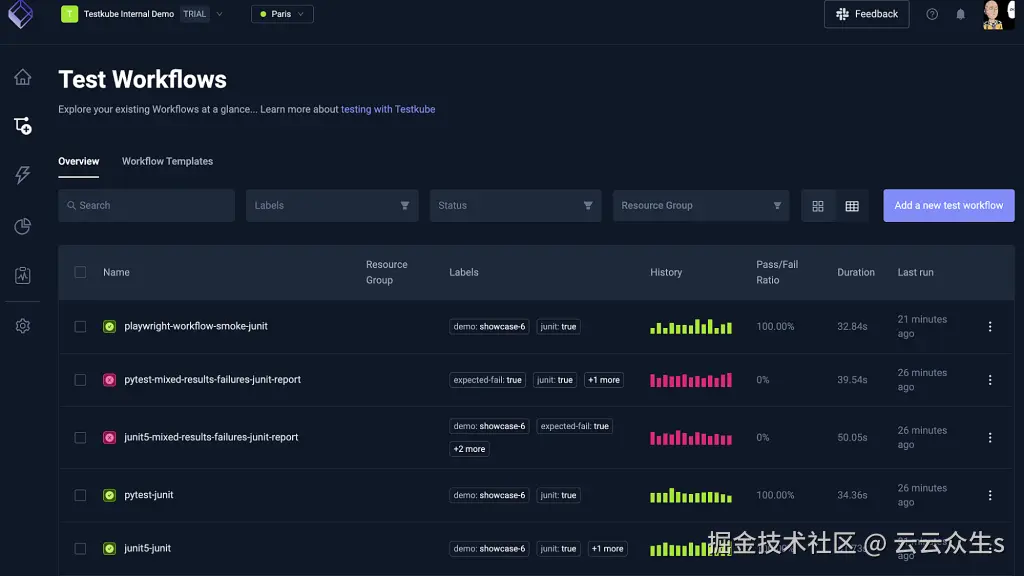Viewport: 1024px width, 576px height.
Task: Open the Paris environment dropdown
Action: point(282,14)
